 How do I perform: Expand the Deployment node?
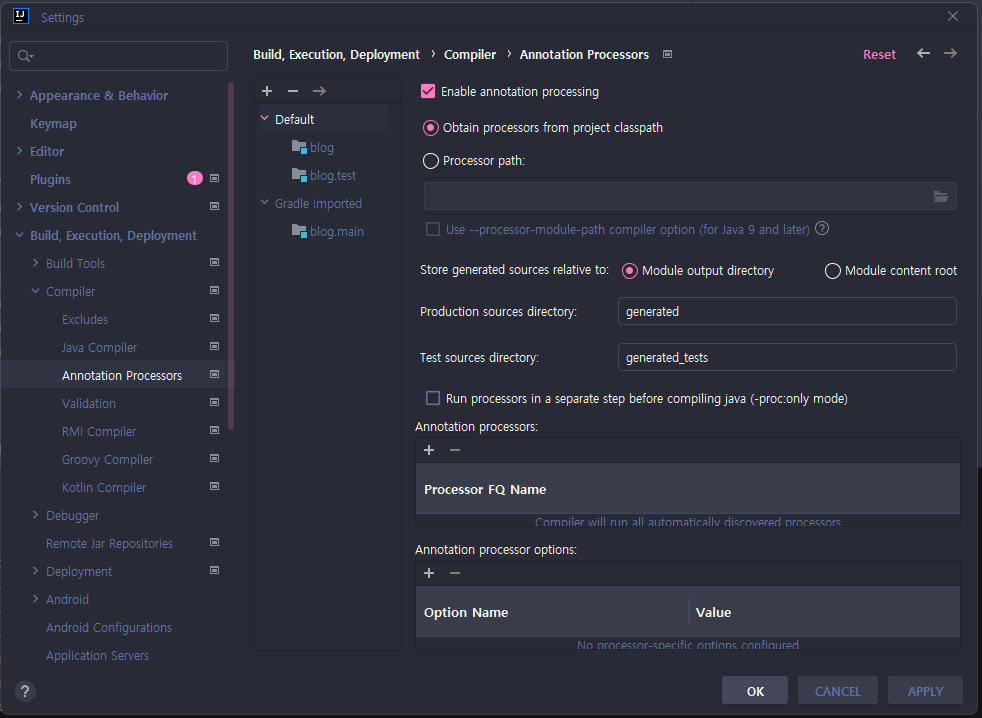[36, 571]
